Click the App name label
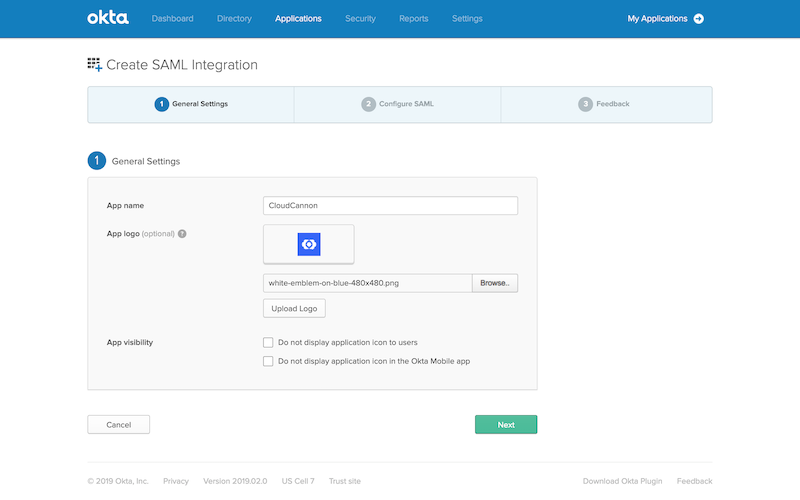Screen dimensions: 800x500 [x=125, y=206]
